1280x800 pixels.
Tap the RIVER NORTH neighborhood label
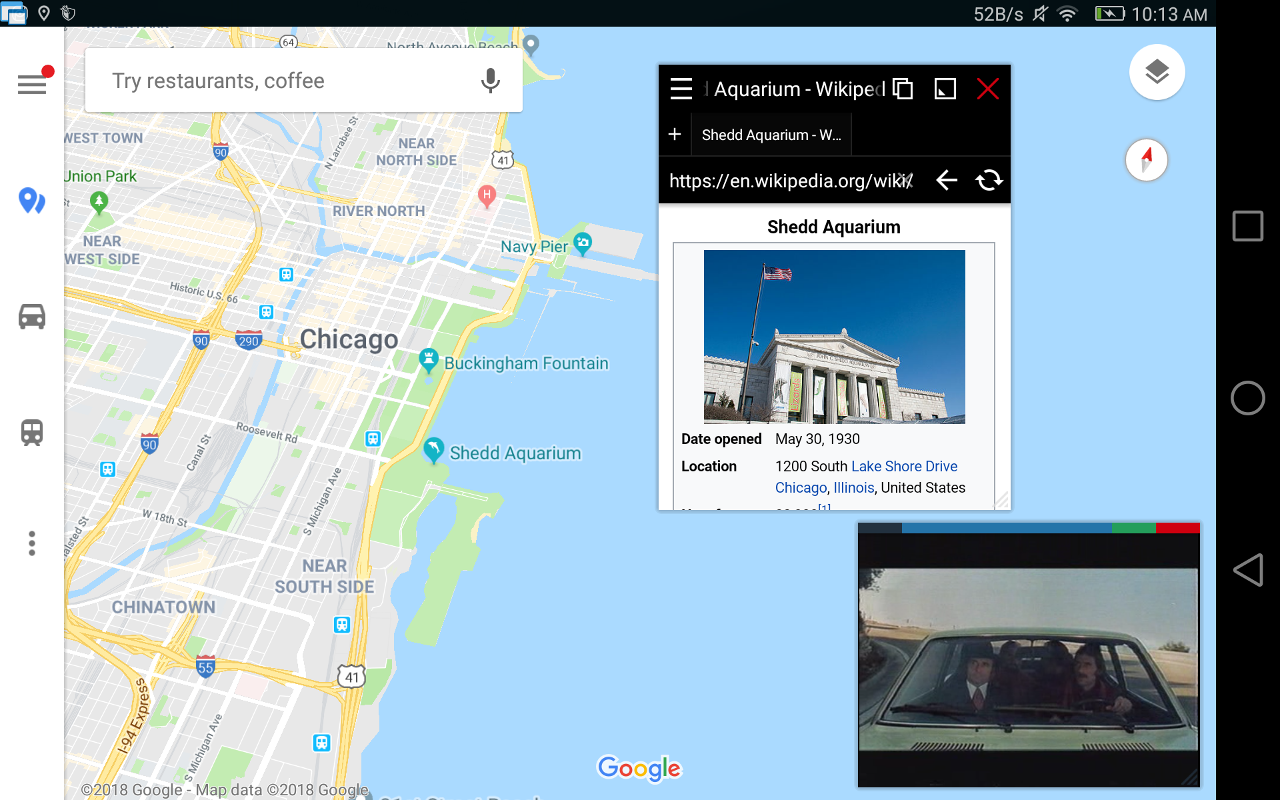click(x=379, y=211)
